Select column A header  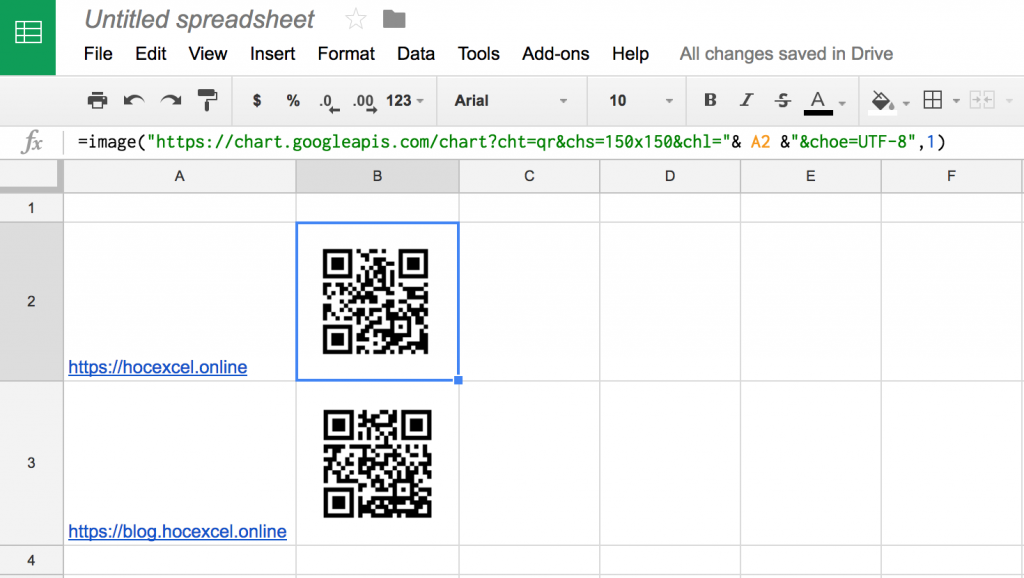180,176
